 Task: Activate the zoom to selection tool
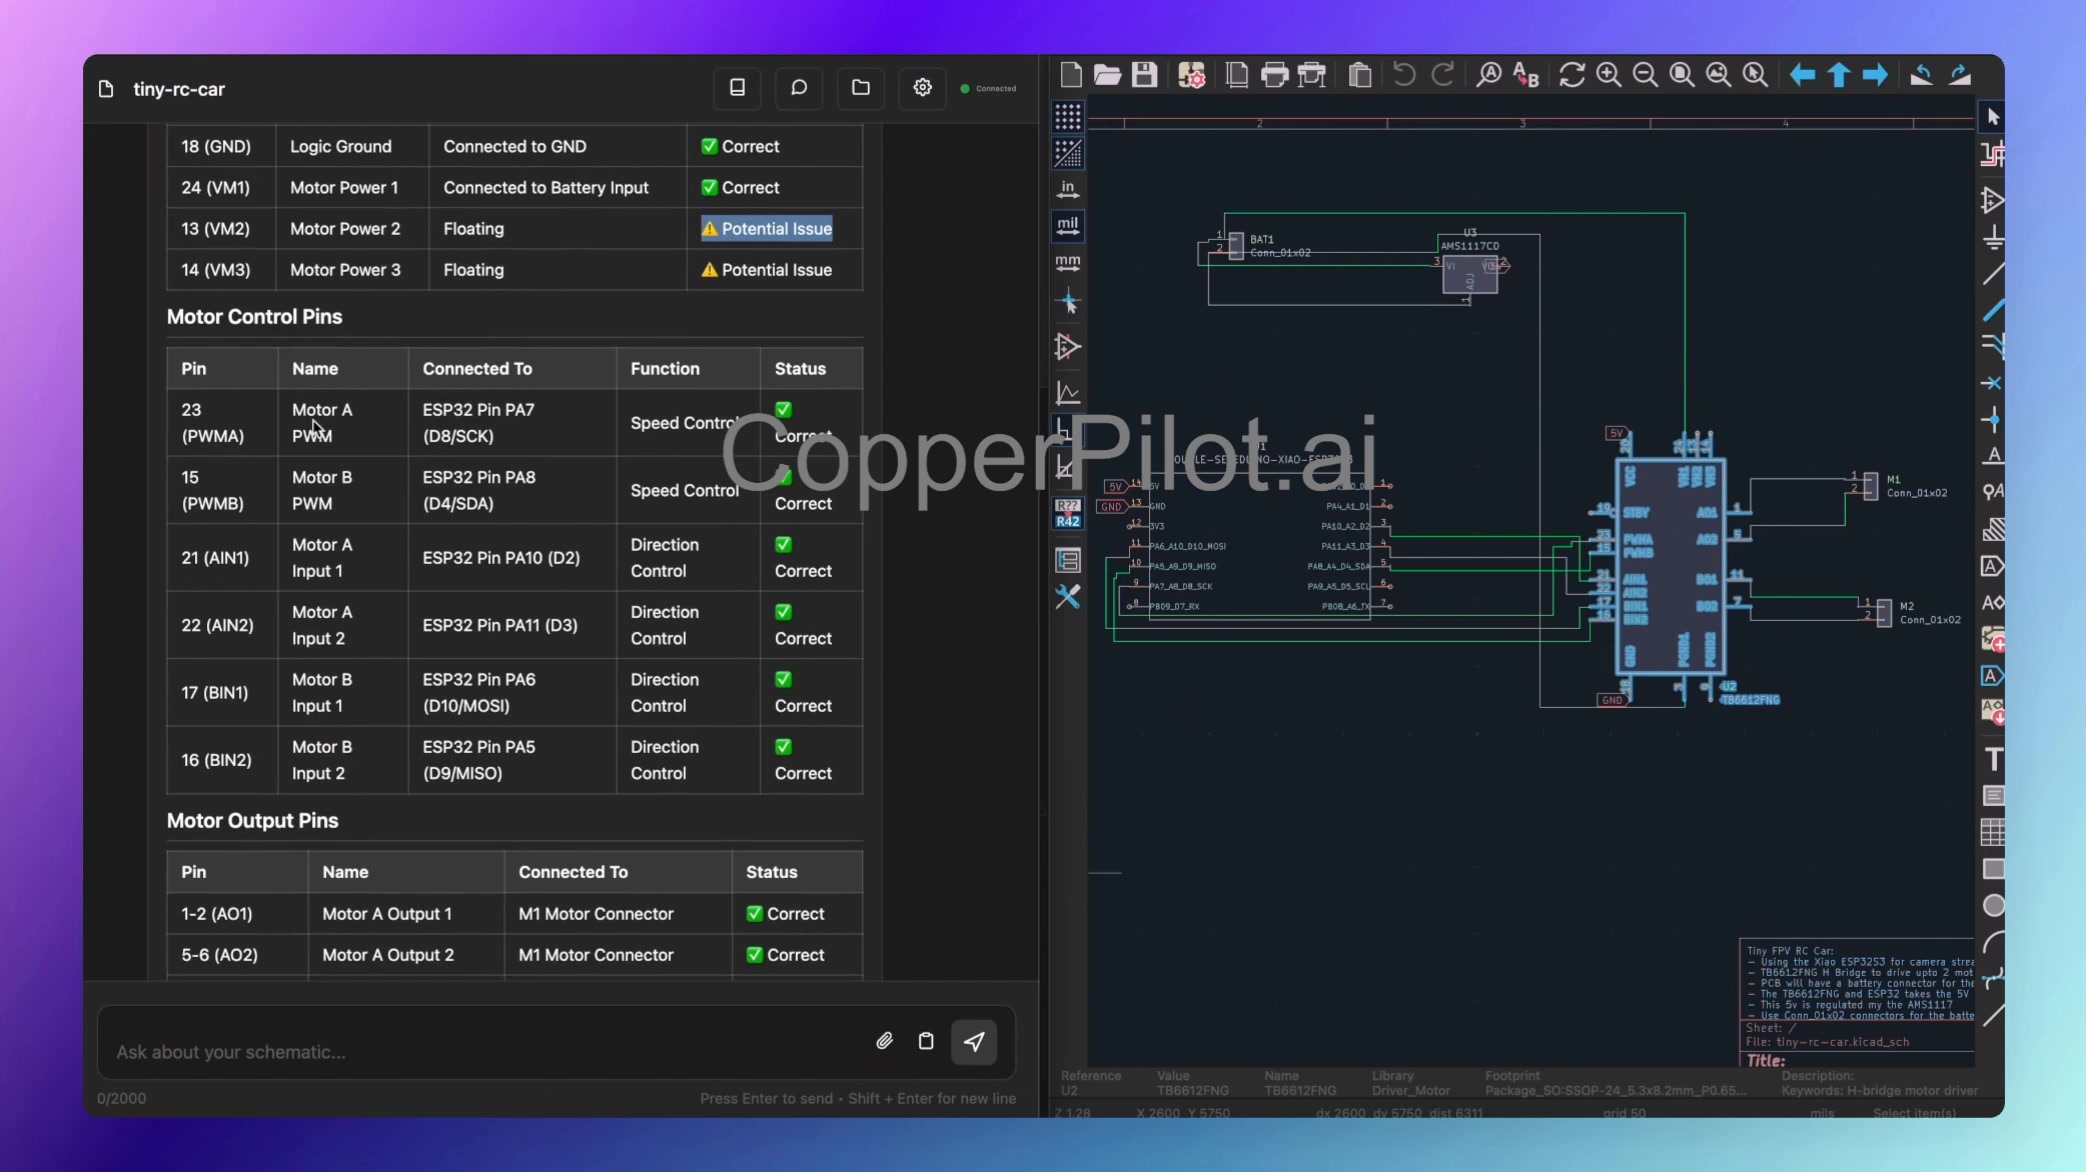(1755, 75)
